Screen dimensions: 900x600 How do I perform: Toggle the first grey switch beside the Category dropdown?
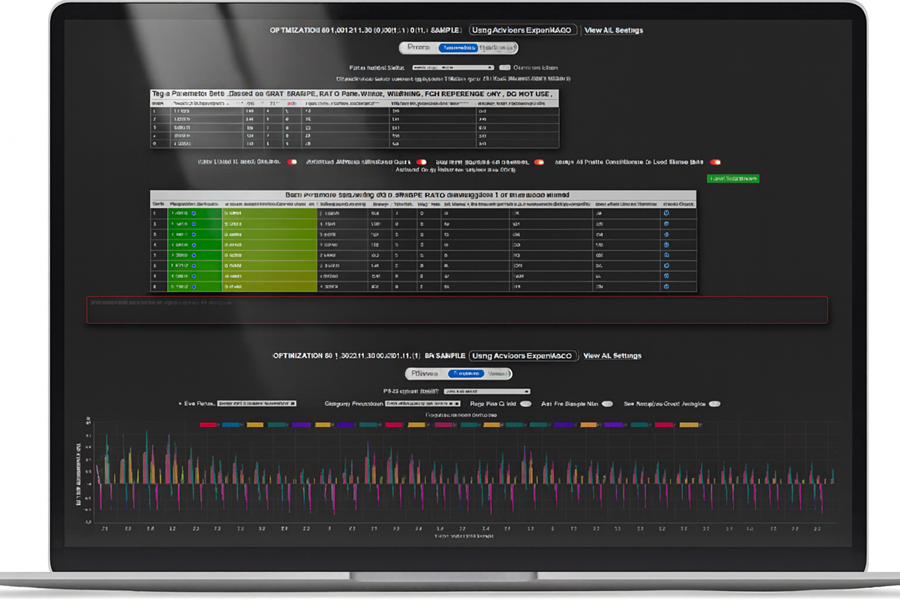[525, 404]
